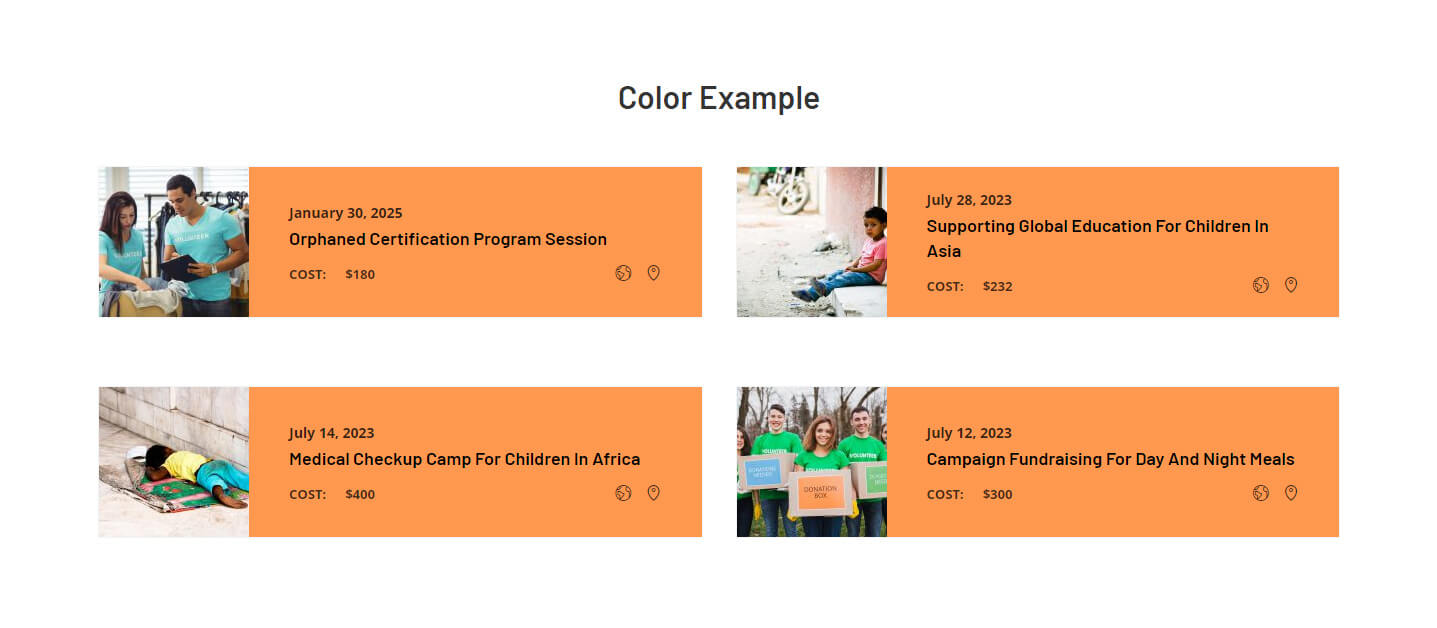
Task: Click location pin on Orphaned Certification event
Action: pyautogui.click(x=653, y=273)
